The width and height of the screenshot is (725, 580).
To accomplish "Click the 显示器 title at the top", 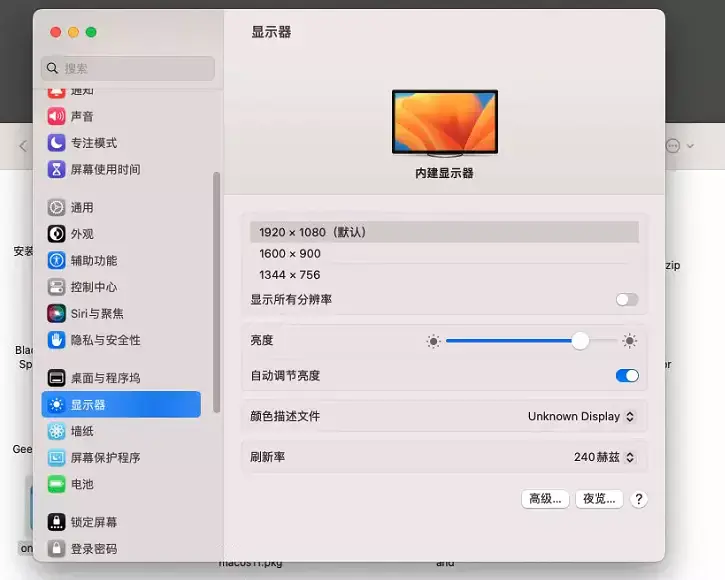I will pos(271,32).
